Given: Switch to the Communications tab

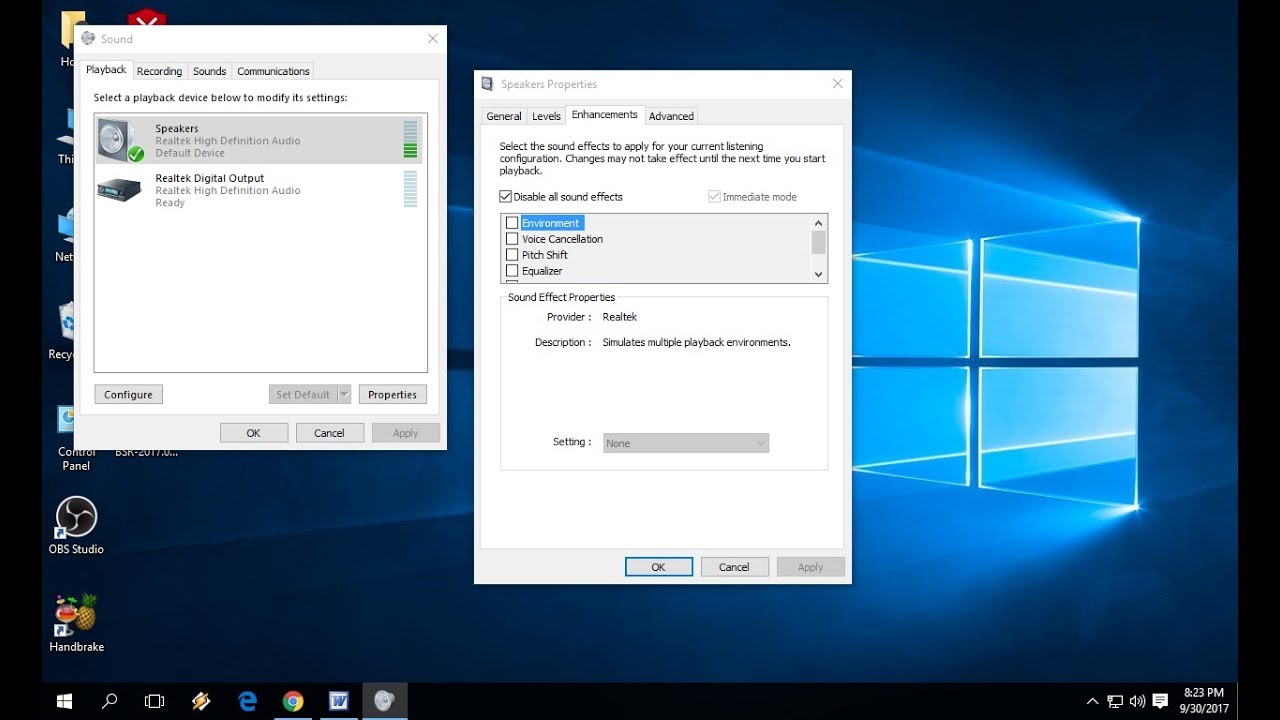Looking at the screenshot, I should click(273, 71).
